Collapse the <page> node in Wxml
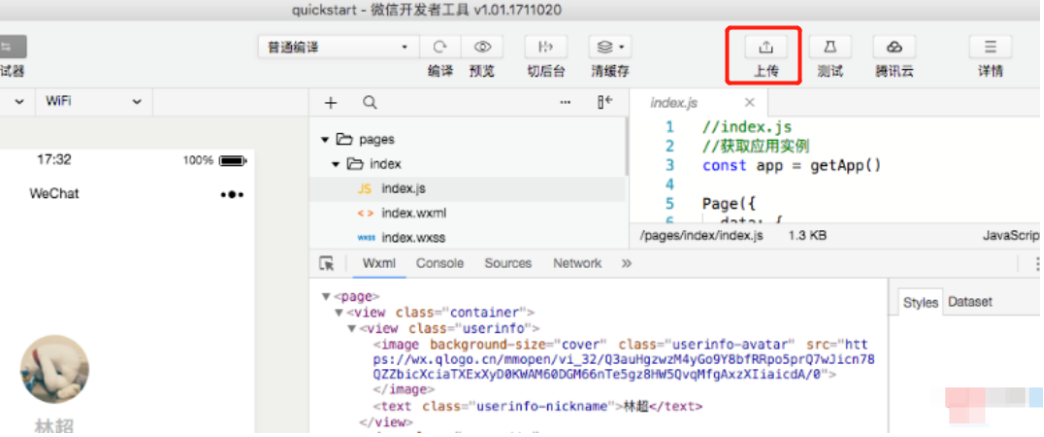Viewport: 1044px width, 437px height. tap(326, 296)
